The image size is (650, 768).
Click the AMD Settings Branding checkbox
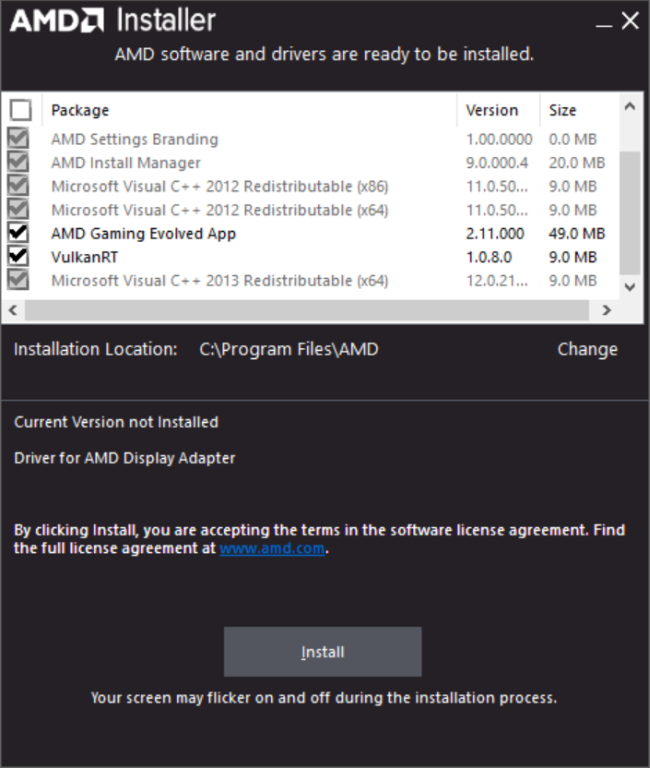click(18, 139)
